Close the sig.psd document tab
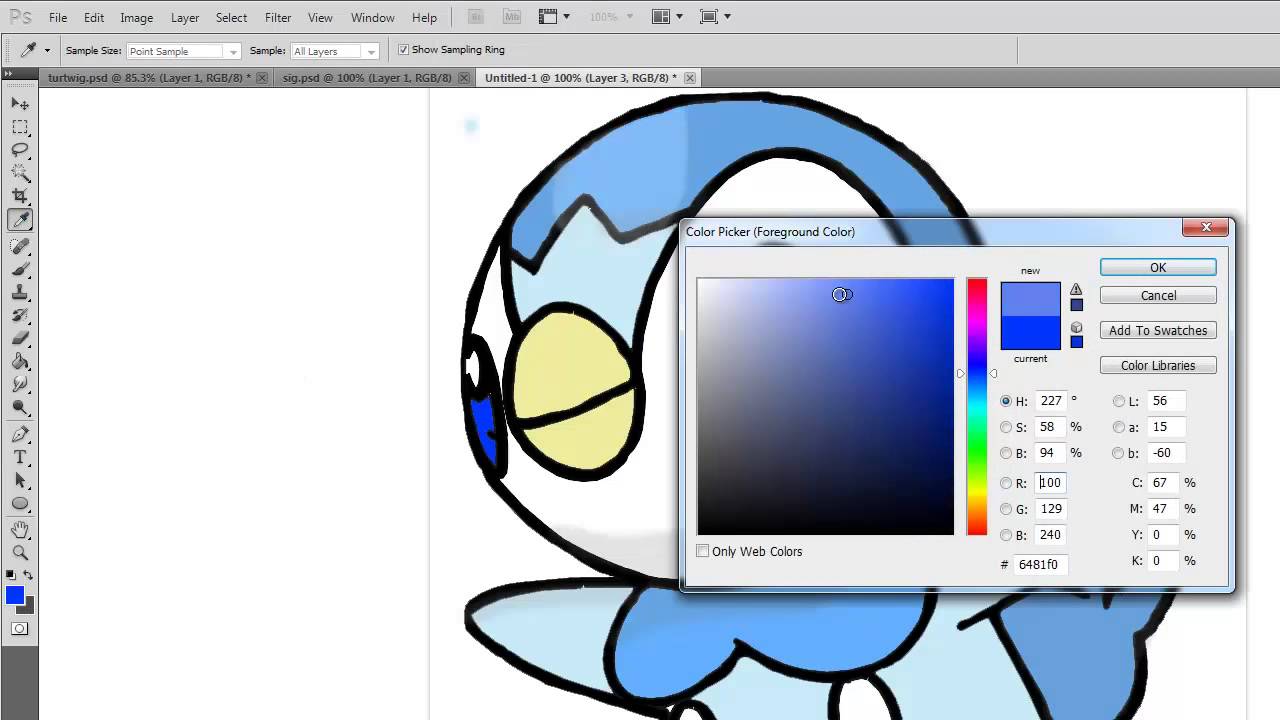 coord(462,78)
